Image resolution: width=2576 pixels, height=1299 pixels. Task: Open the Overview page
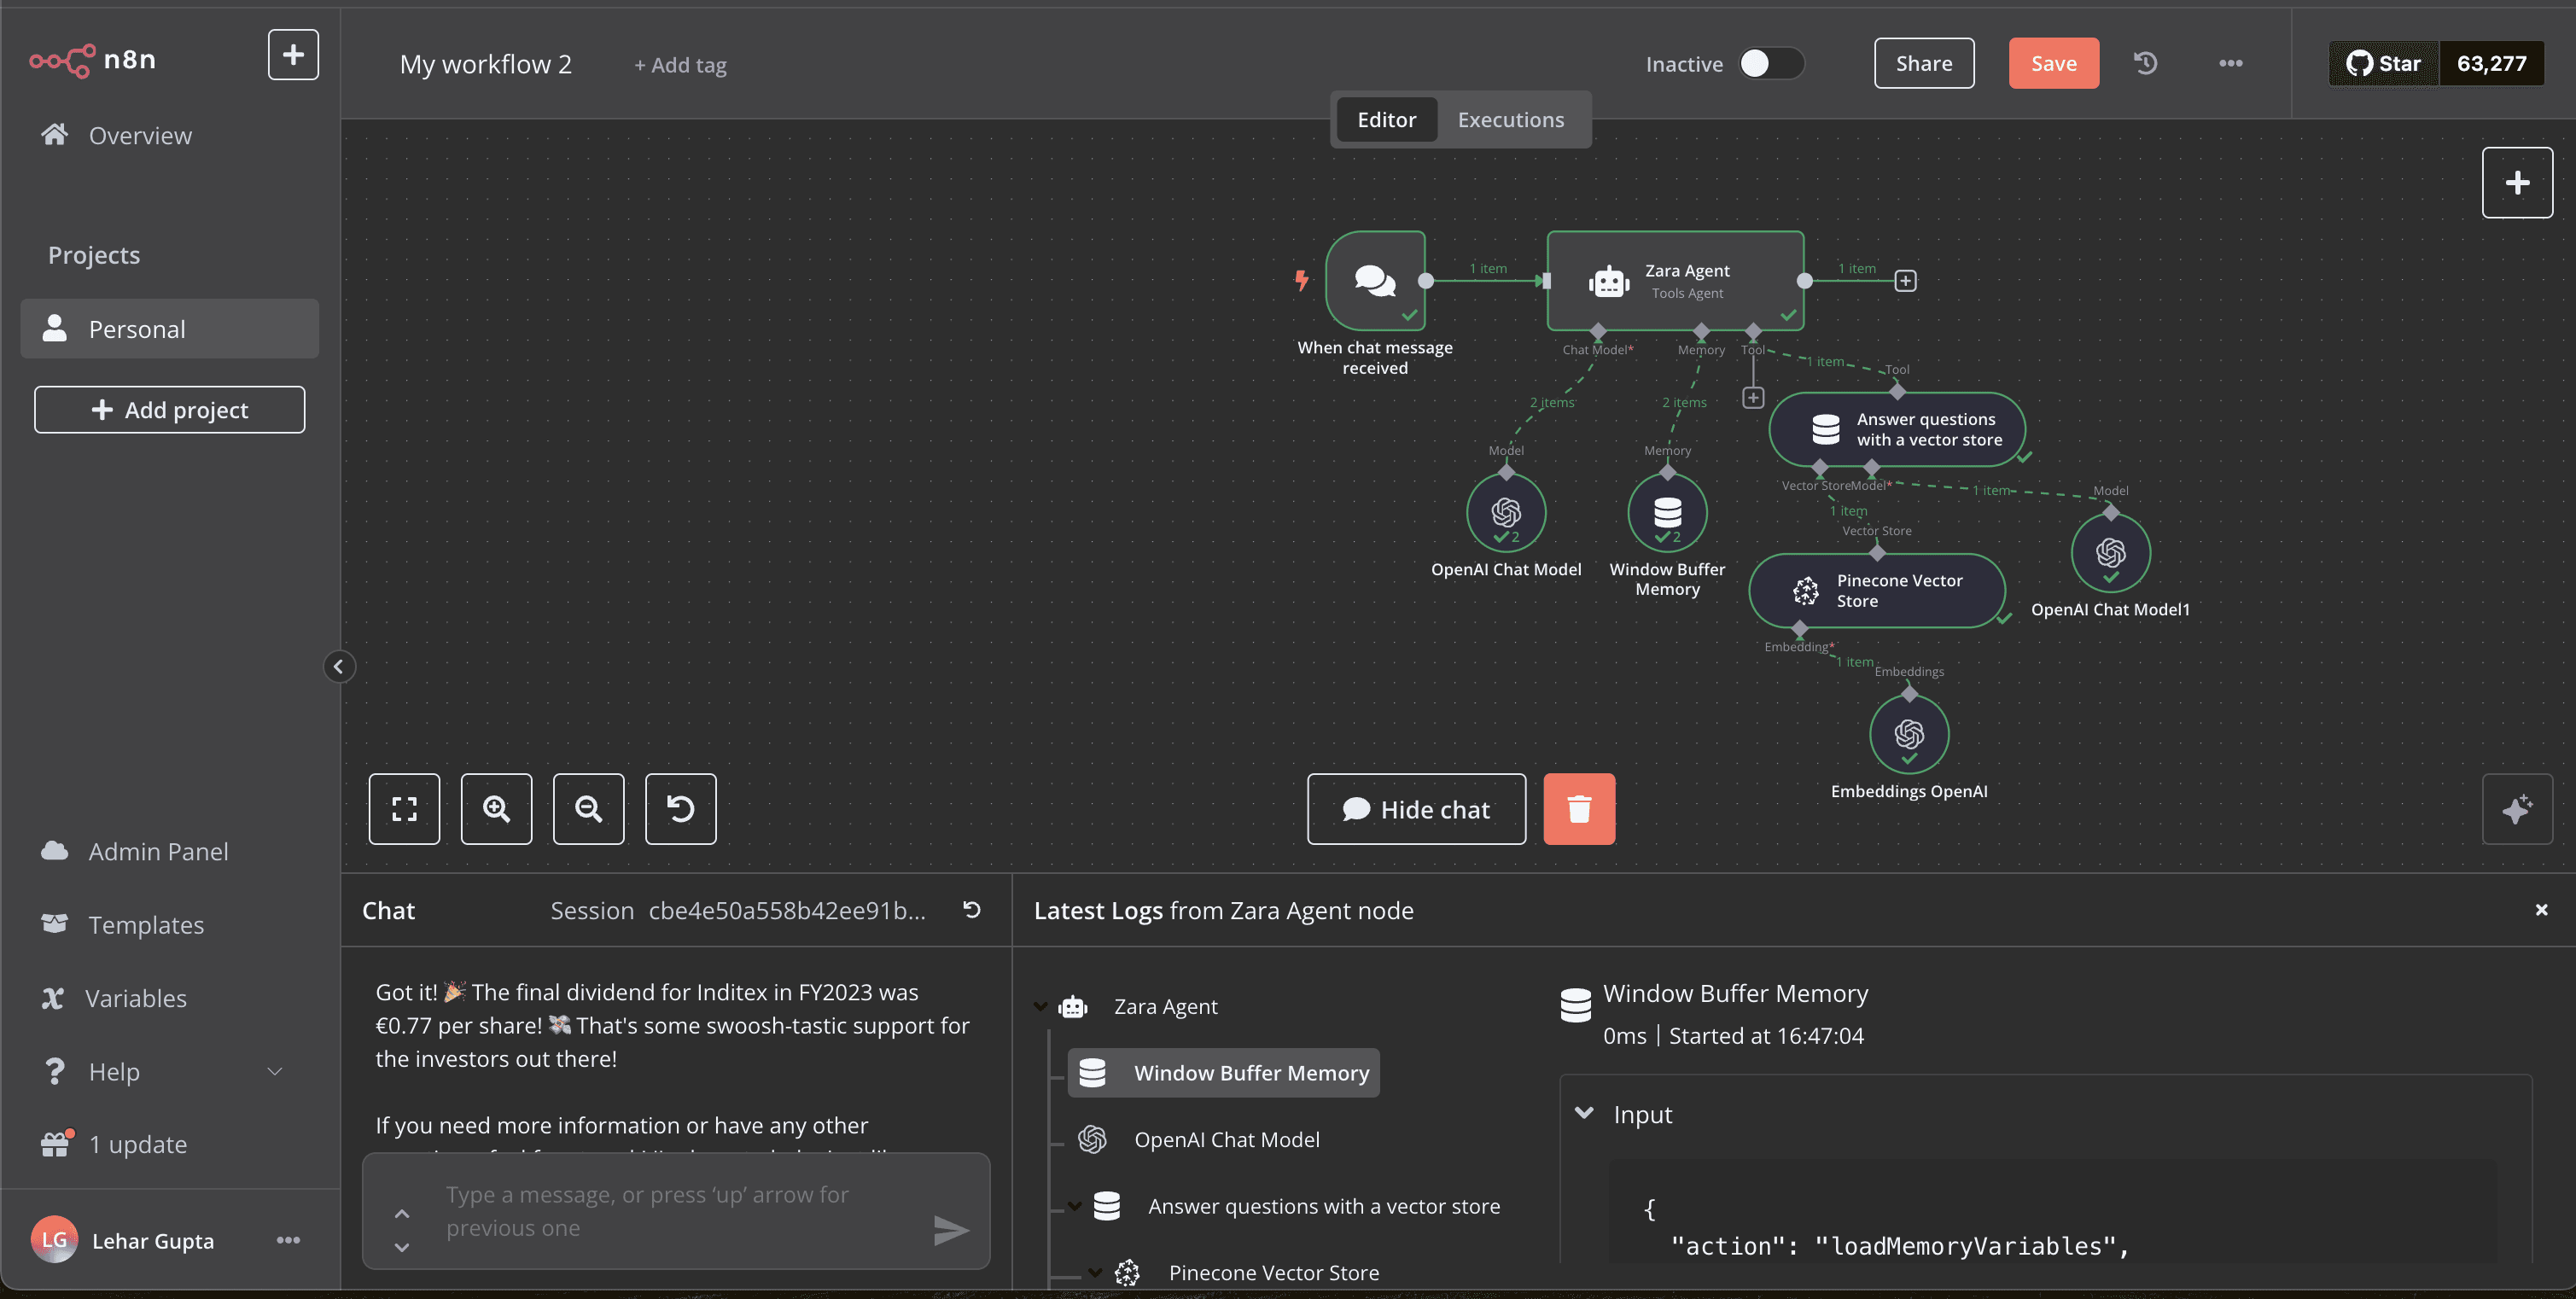(x=140, y=135)
